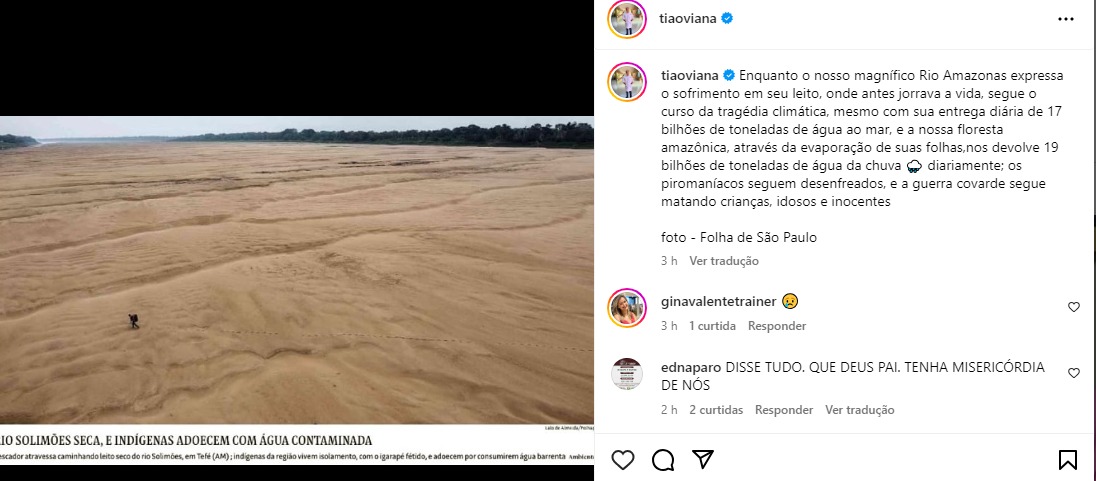
Task: Open the three-dot options menu
Action: 1065,19
